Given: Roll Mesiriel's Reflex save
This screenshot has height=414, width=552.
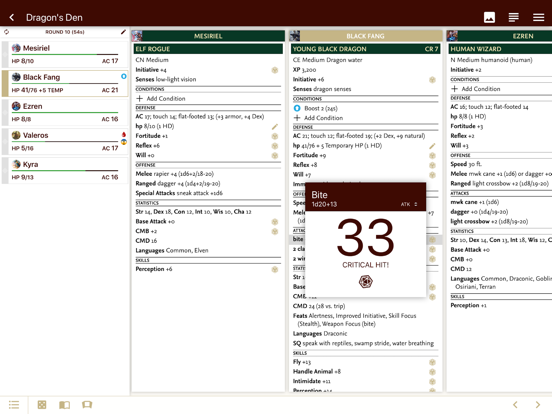Looking at the screenshot, I should (x=275, y=146).
